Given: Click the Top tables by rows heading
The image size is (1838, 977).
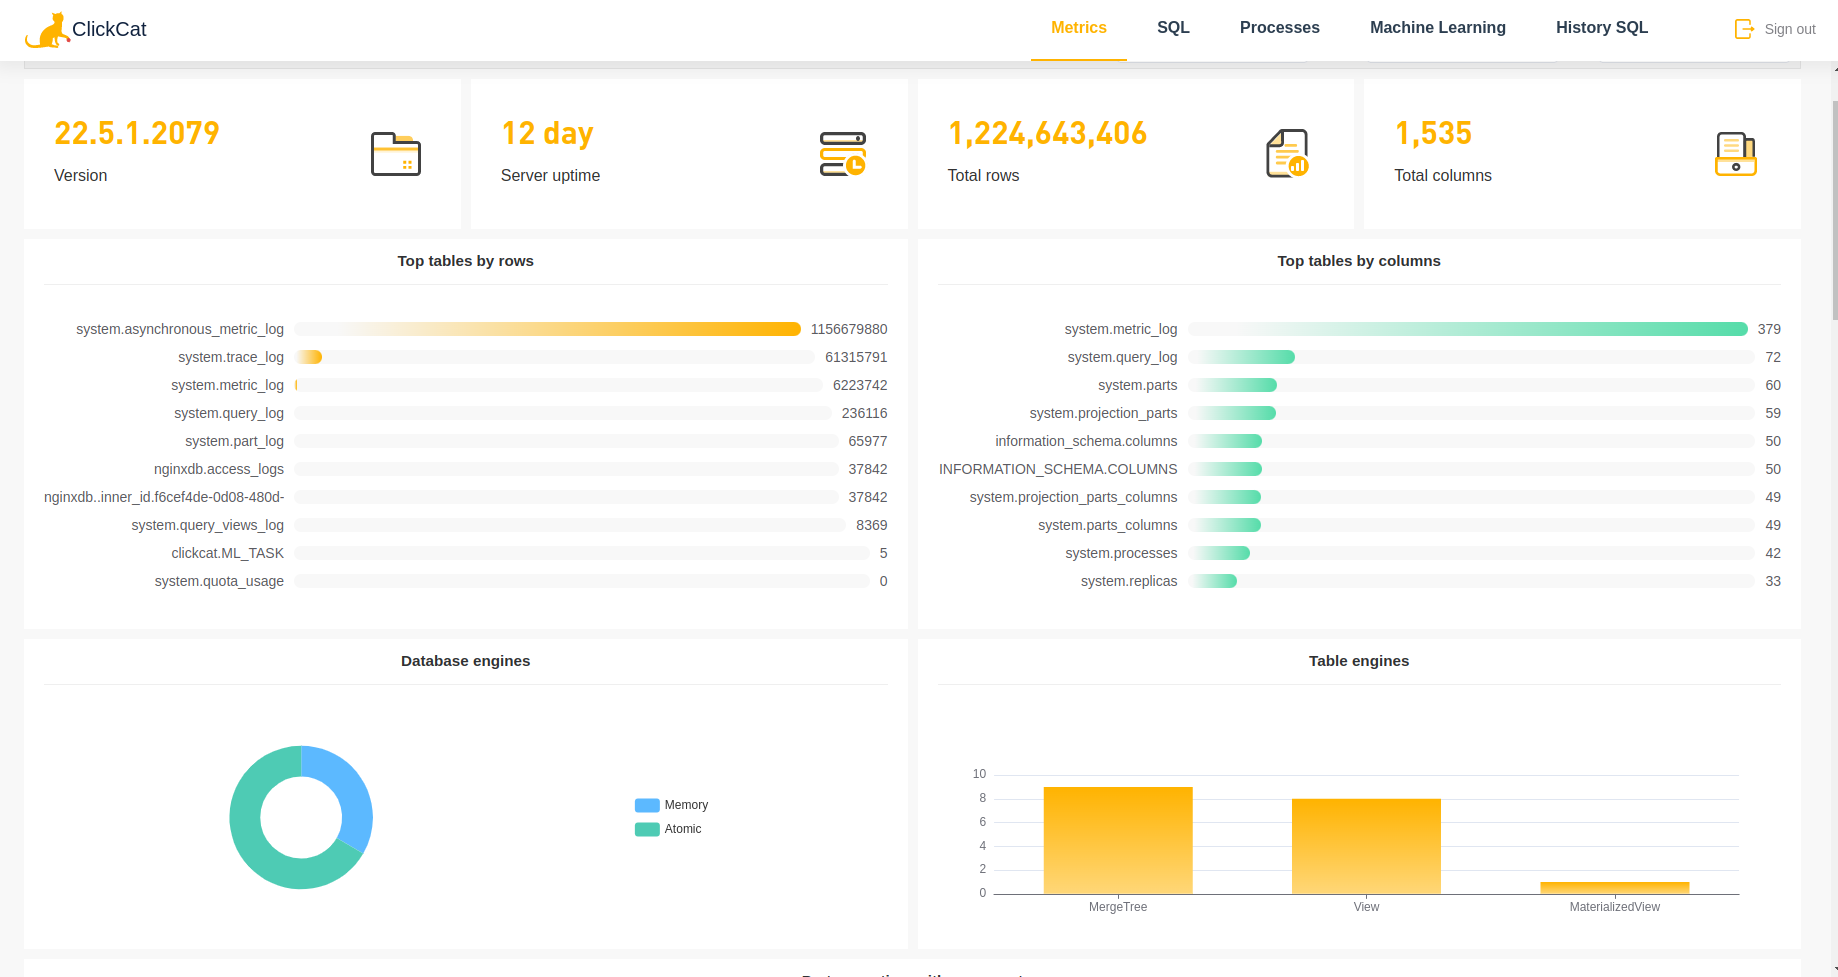Looking at the screenshot, I should [465, 261].
